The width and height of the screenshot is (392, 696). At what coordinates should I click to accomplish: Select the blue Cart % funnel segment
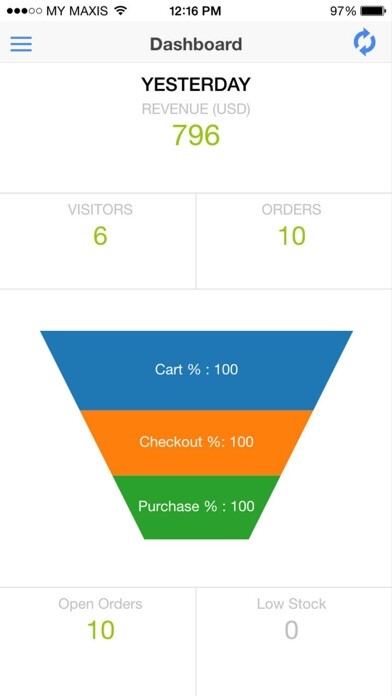pyautogui.click(x=196, y=370)
